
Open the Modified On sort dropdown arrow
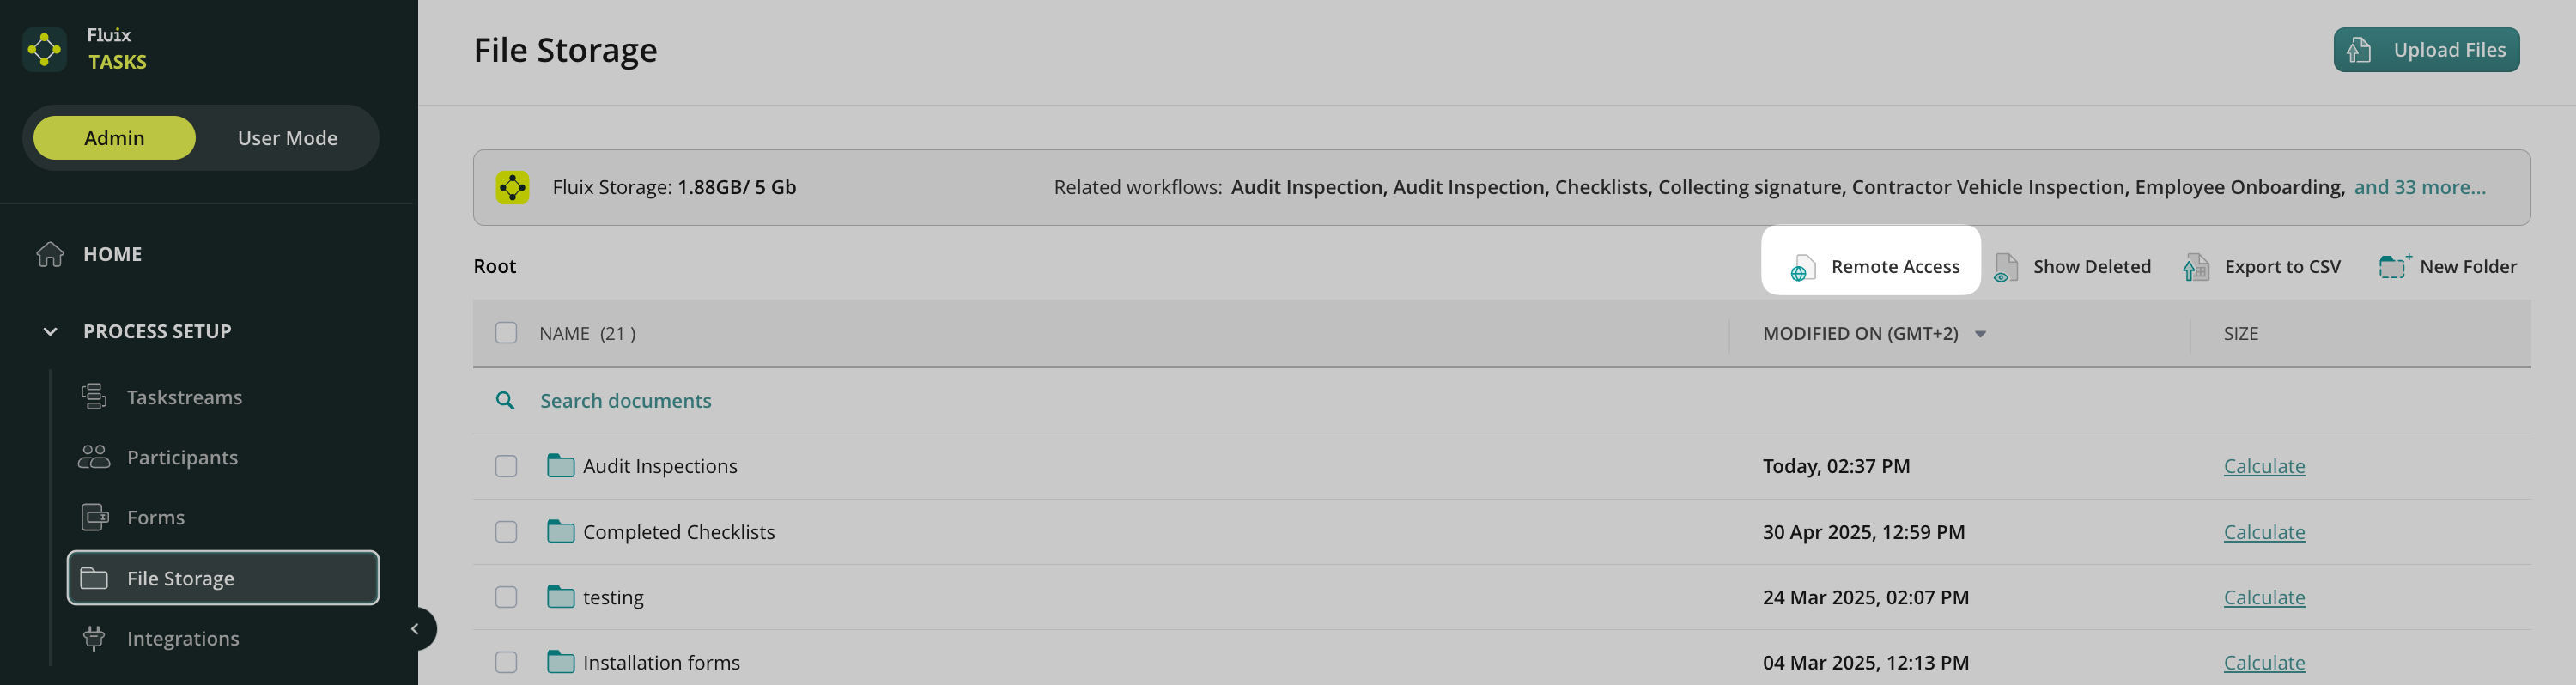1980,334
